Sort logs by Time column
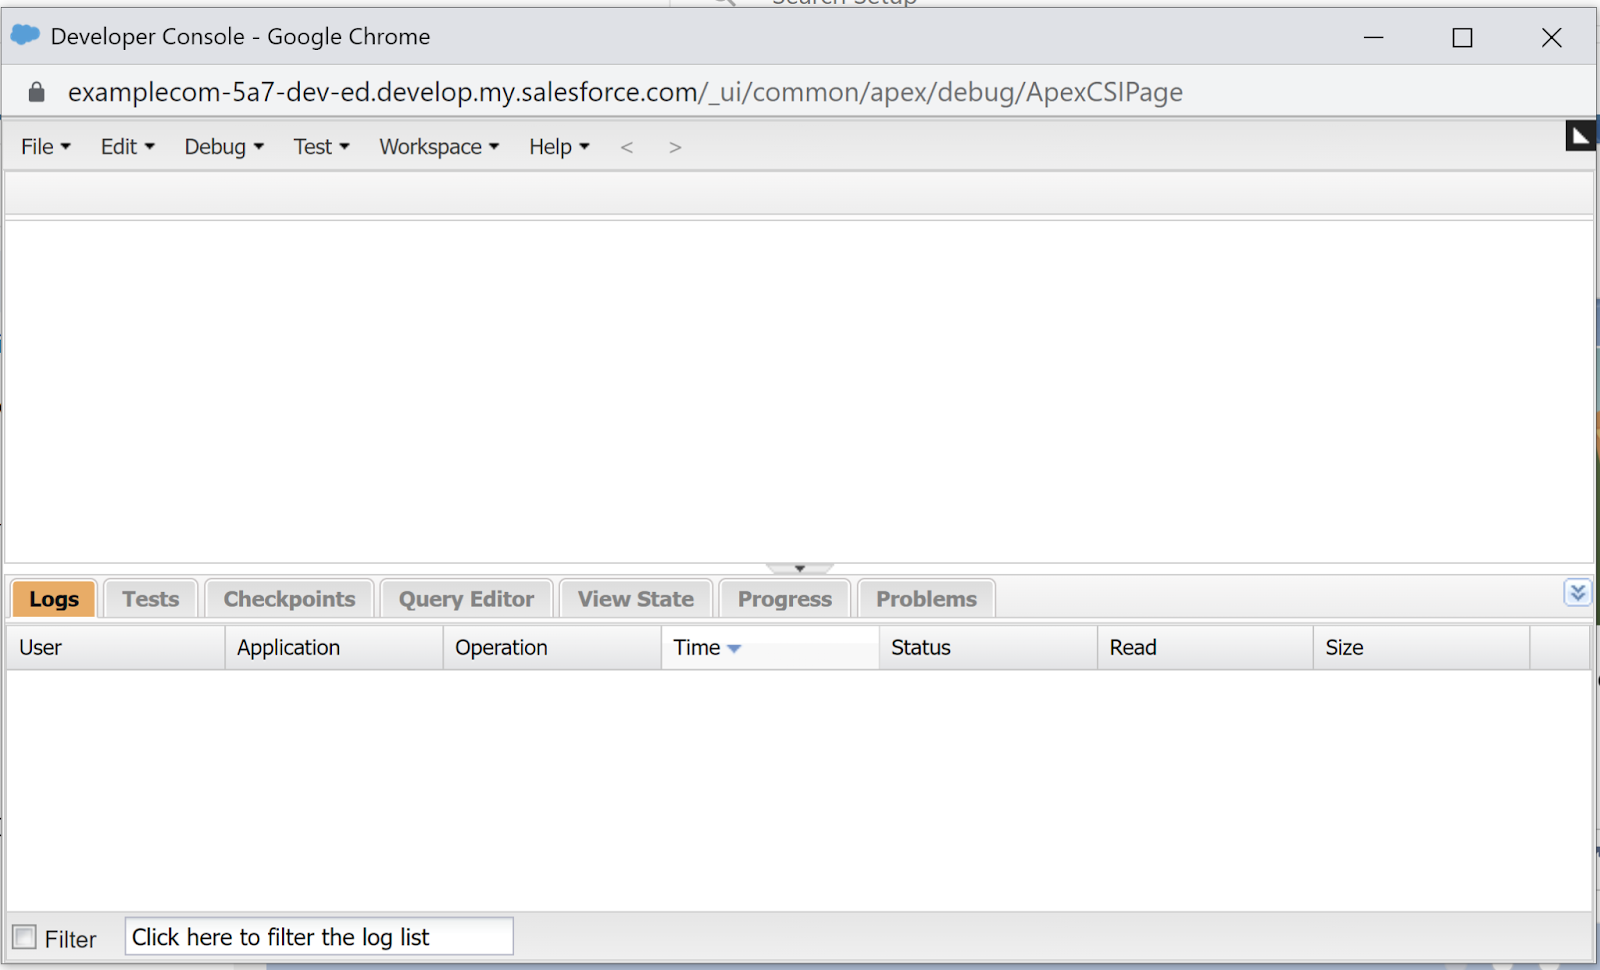This screenshot has width=1600, height=970. [x=770, y=648]
